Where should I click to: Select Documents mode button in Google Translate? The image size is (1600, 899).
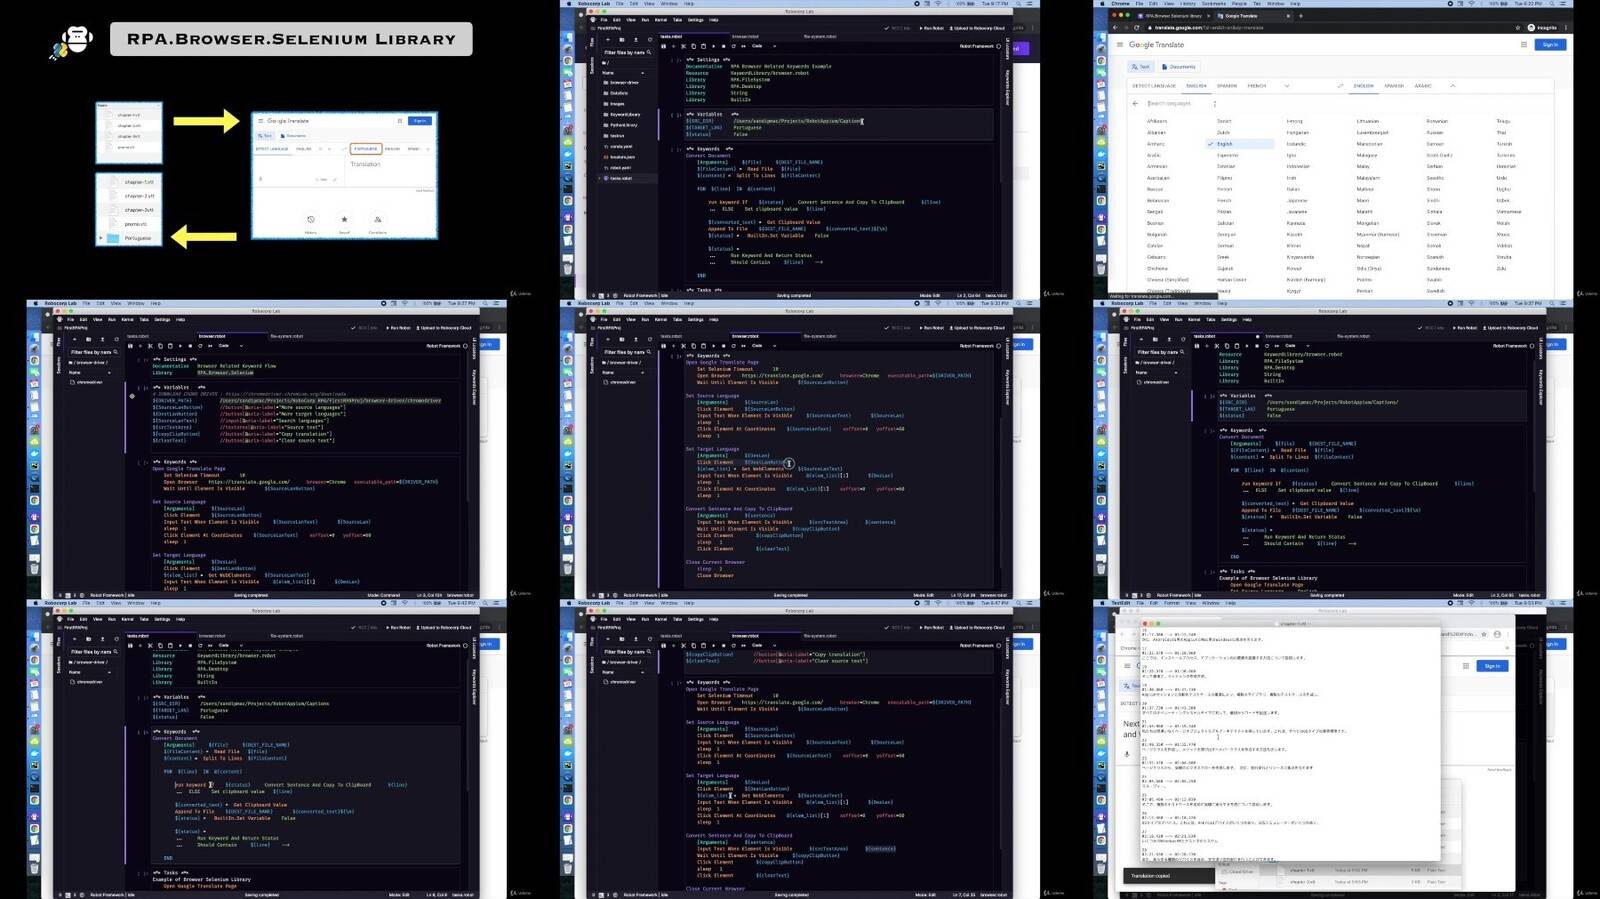(x=1179, y=67)
